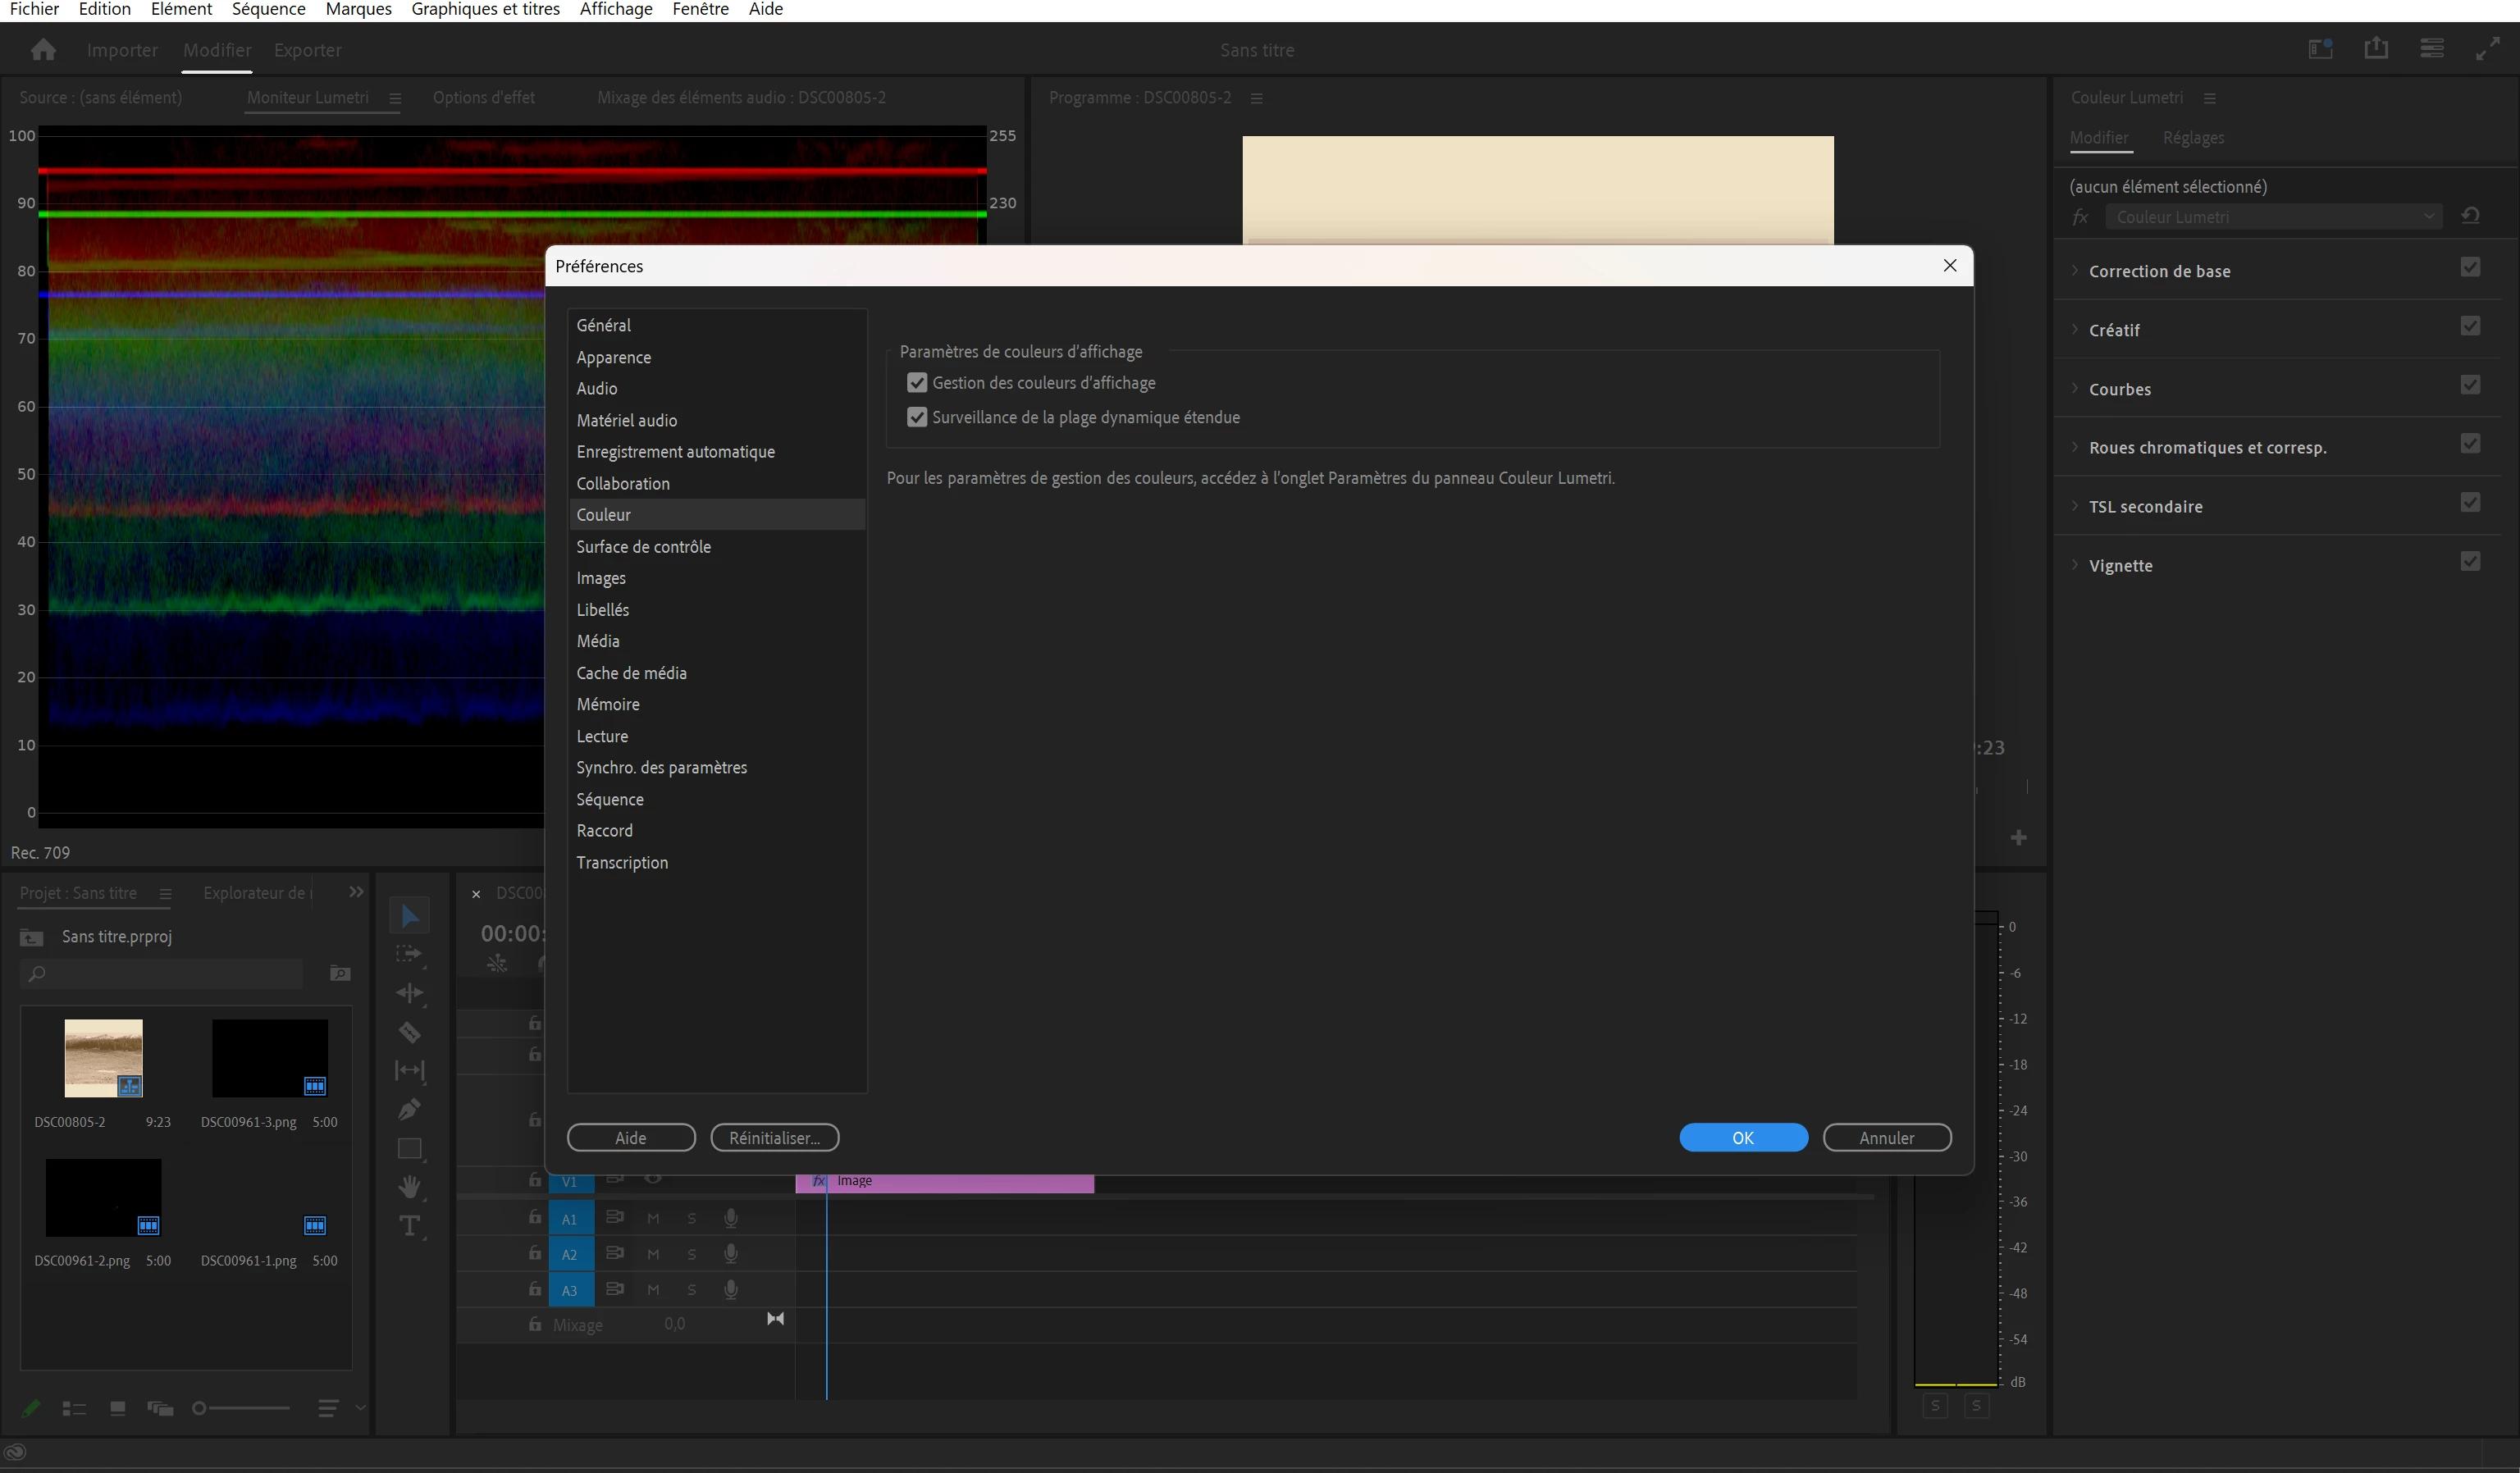Screen dimensions: 2520x1473
Task: Open the Couleur Lumetri effect dropdown
Action: 2272,217
